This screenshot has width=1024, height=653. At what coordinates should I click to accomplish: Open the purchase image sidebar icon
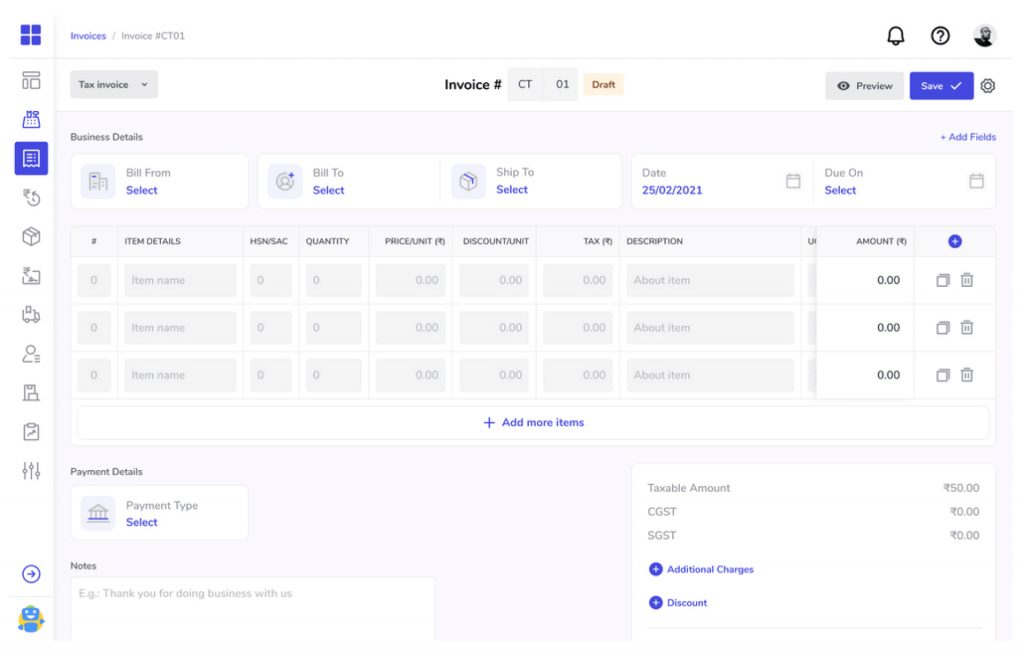31,276
